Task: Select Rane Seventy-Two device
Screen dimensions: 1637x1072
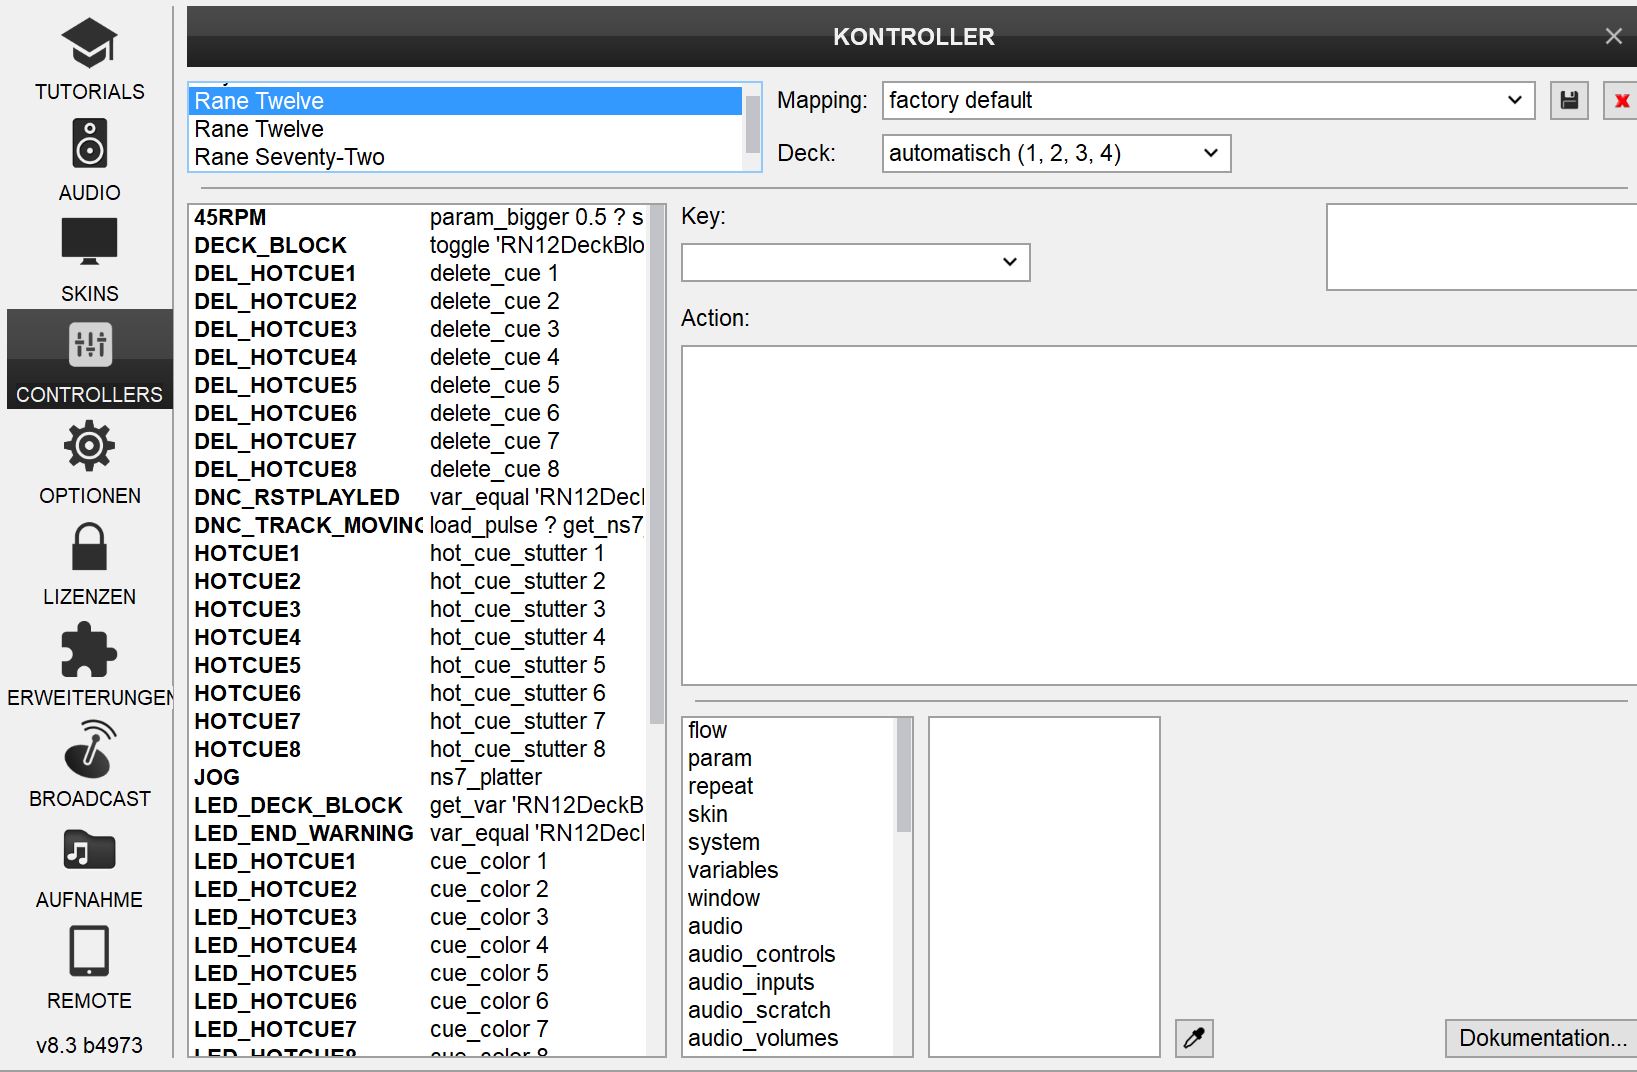Action: (x=465, y=157)
